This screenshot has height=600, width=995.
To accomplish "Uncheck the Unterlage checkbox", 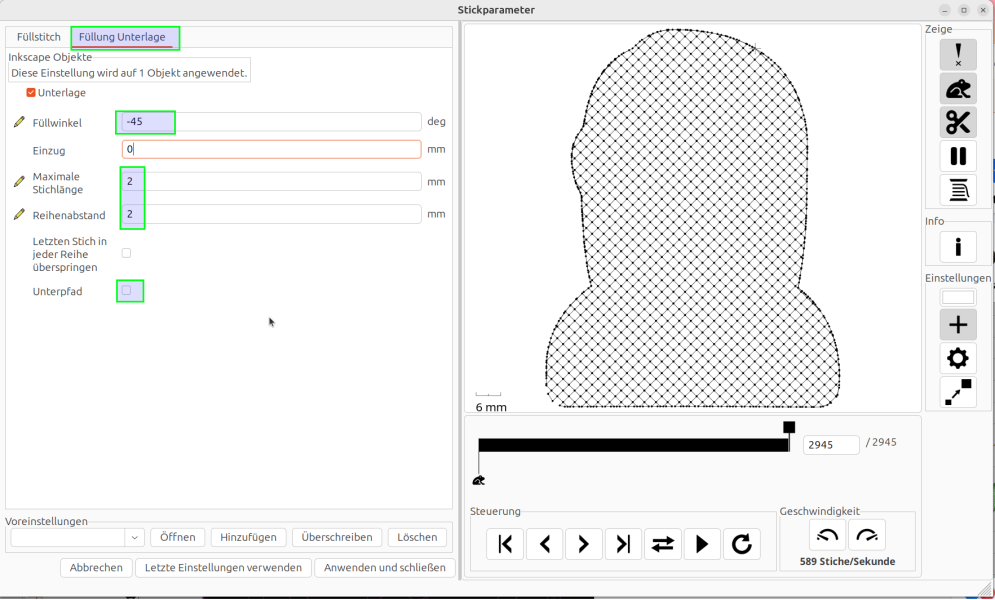I will coord(31,93).
